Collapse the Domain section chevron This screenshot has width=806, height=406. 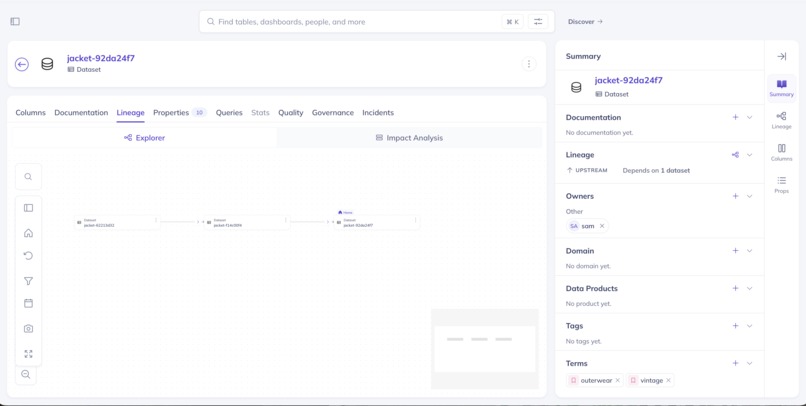749,251
